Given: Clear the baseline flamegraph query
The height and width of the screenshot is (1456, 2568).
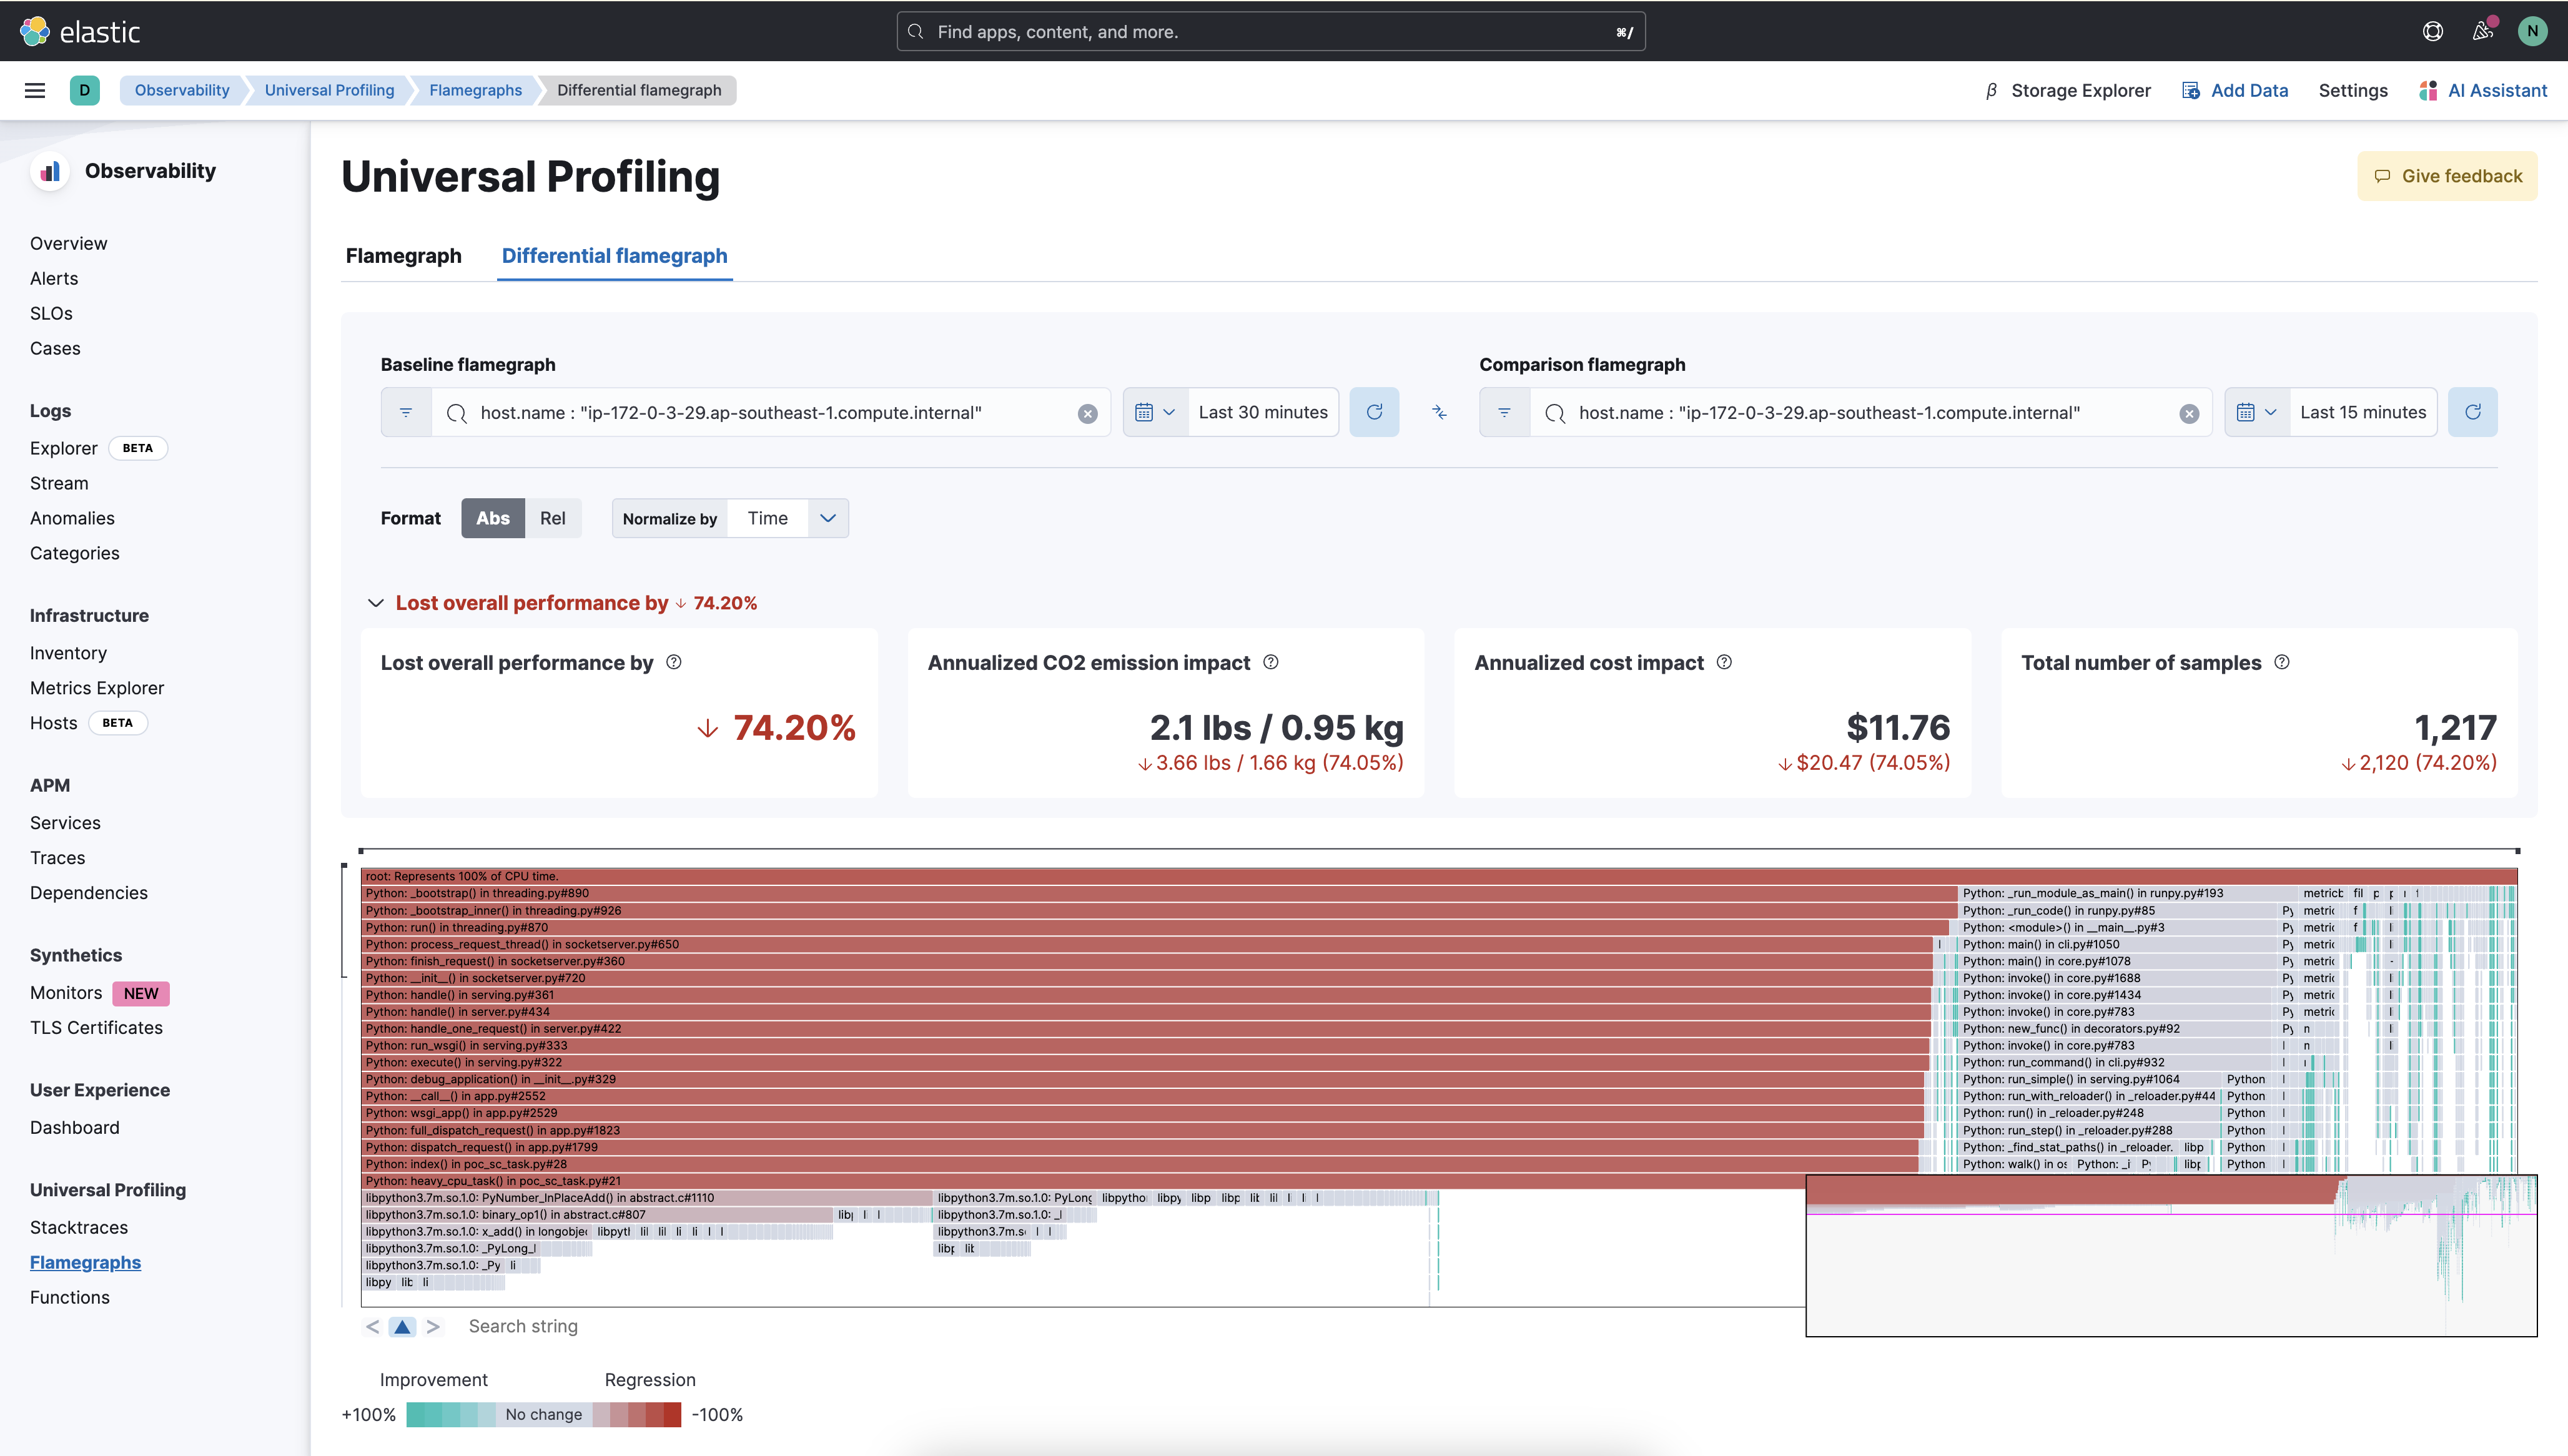Looking at the screenshot, I should [1088, 413].
